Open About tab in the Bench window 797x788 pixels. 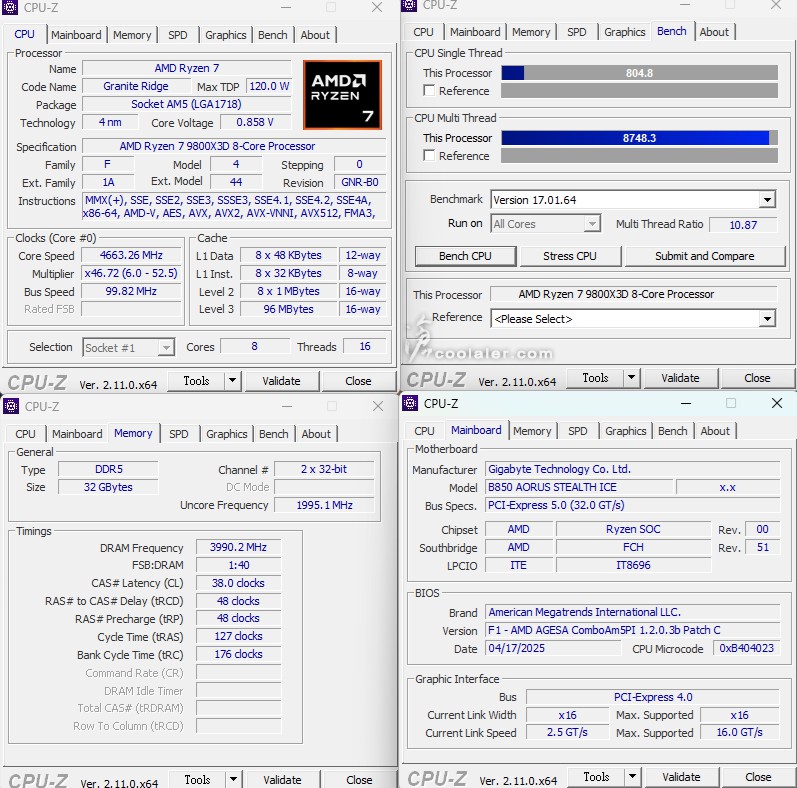click(x=714, y=32)
